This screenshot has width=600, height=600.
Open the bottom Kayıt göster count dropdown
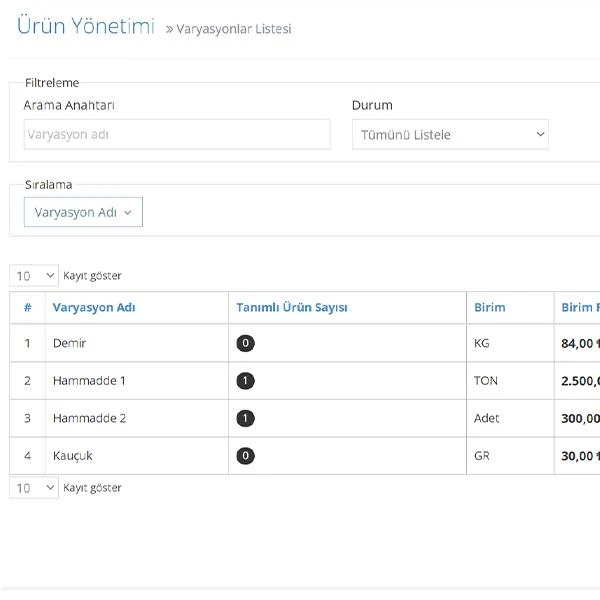pyautogui.click(x=34, y=488)
